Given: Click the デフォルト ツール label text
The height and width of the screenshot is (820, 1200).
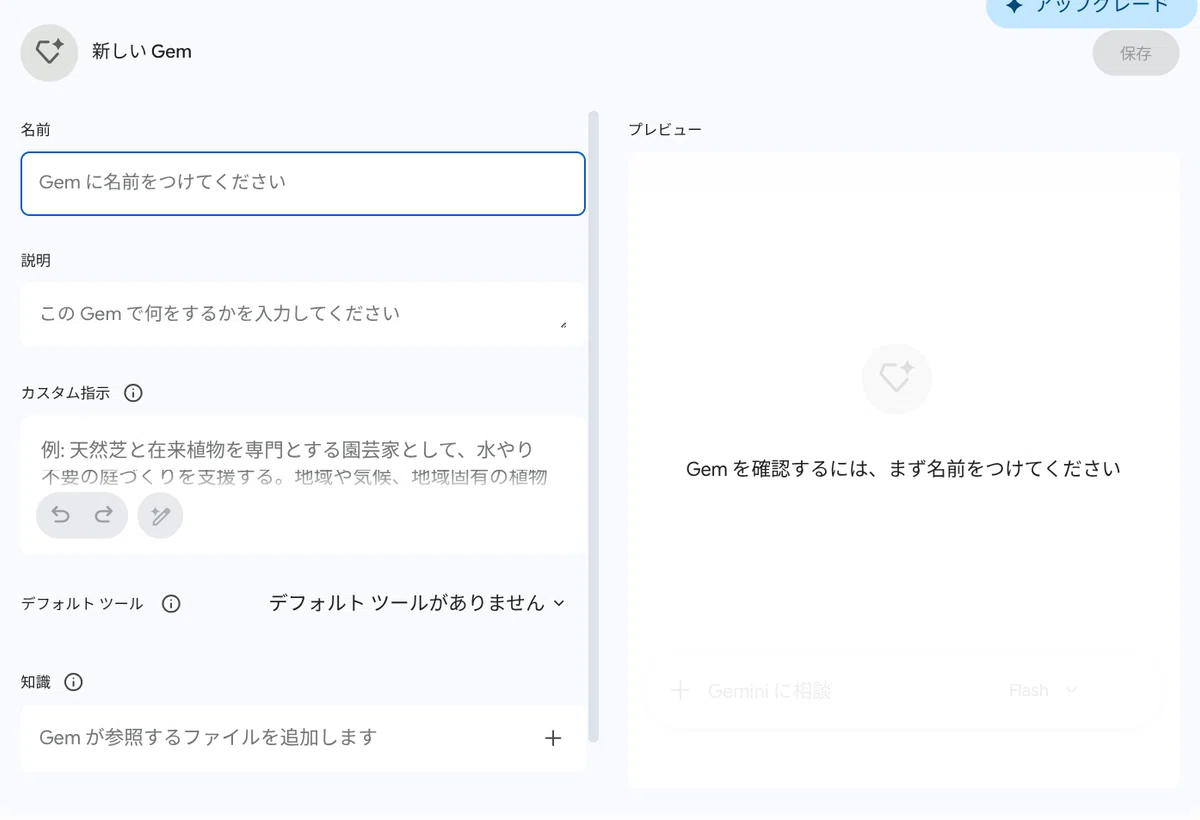Looking at the screenshot, I should [82, 604].
